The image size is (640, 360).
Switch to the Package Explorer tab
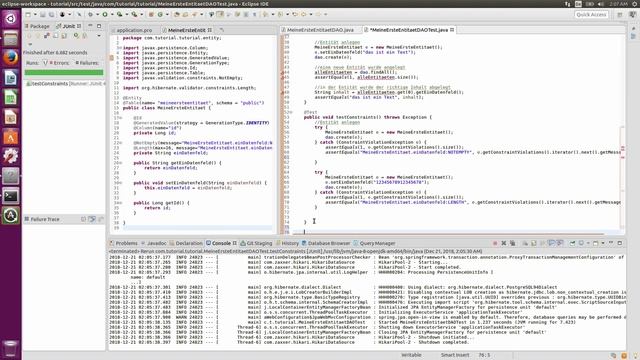37,26
